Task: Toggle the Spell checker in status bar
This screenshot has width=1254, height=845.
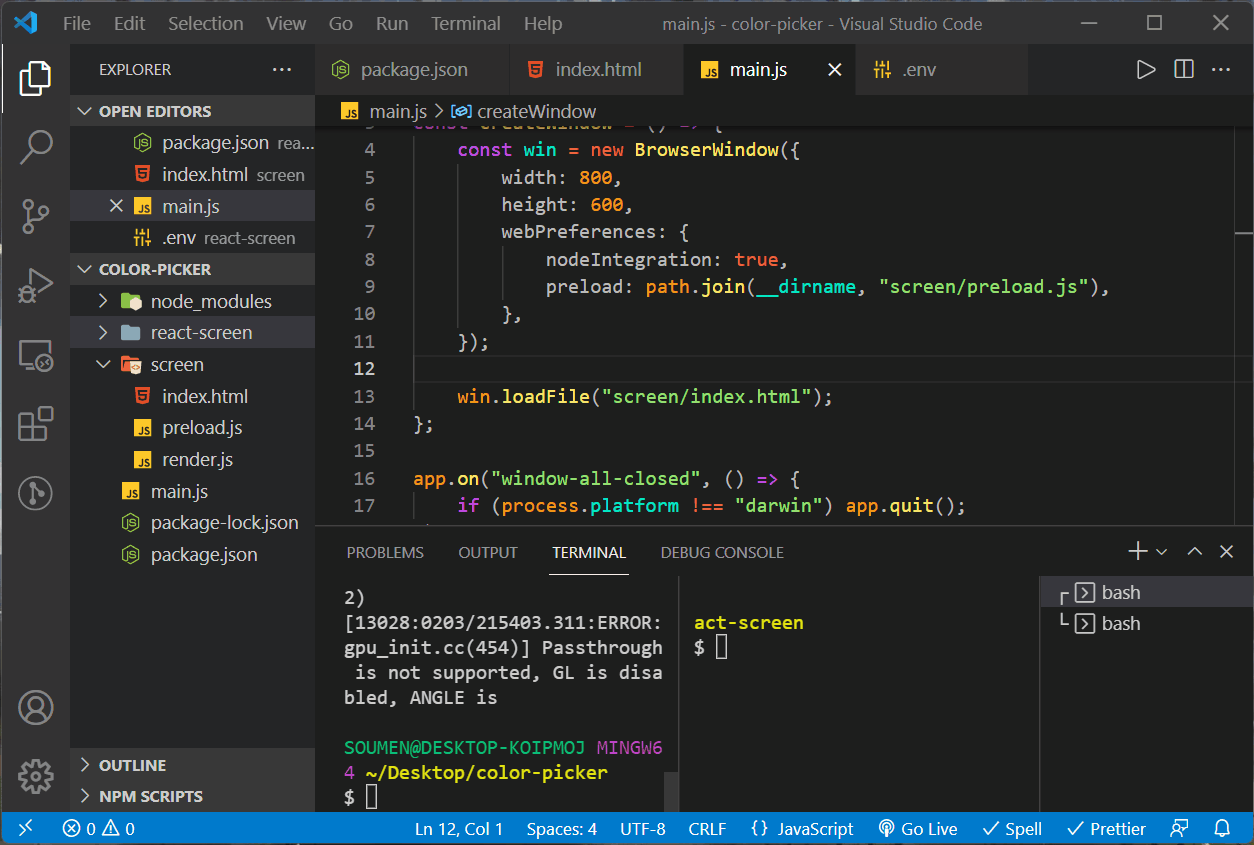Action: pos(1012,828)
